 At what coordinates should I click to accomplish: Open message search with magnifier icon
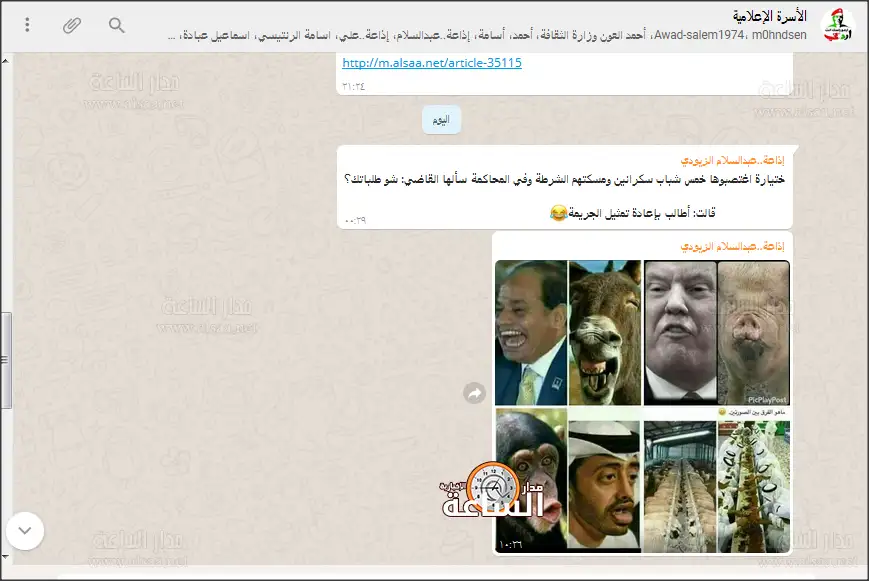[x=117, y=25]
